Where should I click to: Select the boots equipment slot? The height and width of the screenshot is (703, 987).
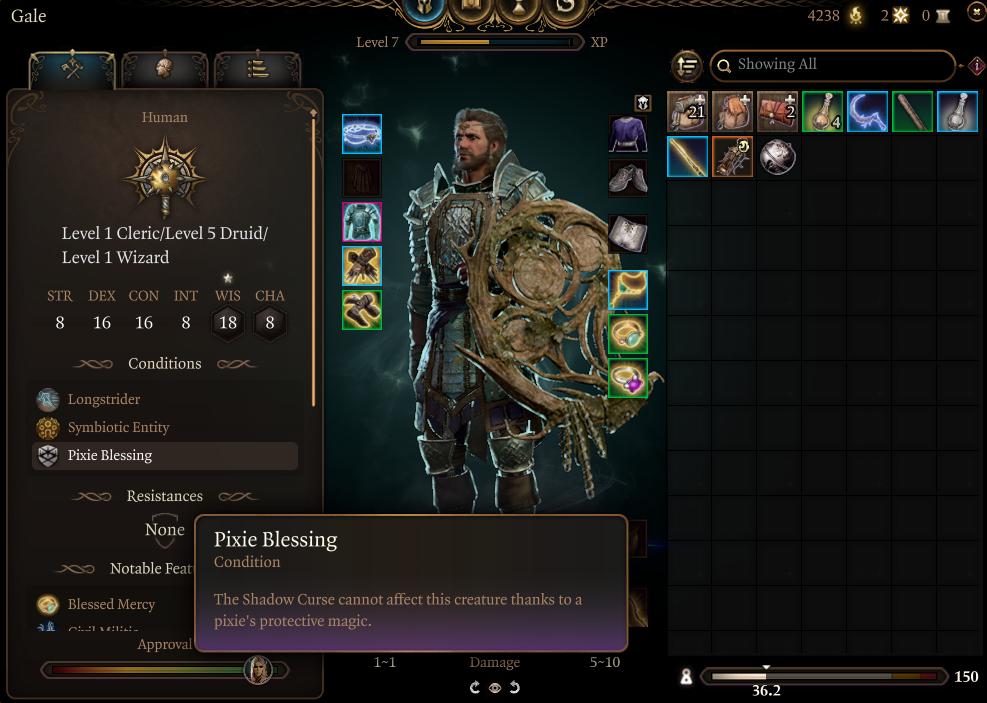[362, 310]
